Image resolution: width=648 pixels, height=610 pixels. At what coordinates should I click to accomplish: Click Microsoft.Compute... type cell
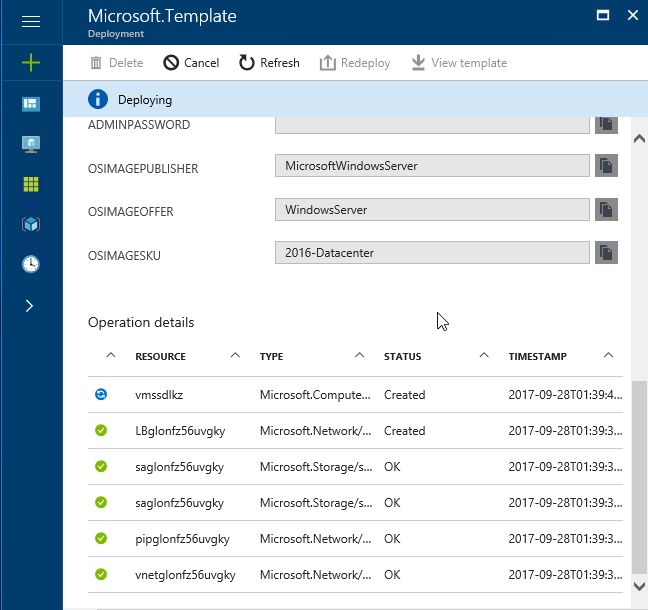click(x=315, y=395)
